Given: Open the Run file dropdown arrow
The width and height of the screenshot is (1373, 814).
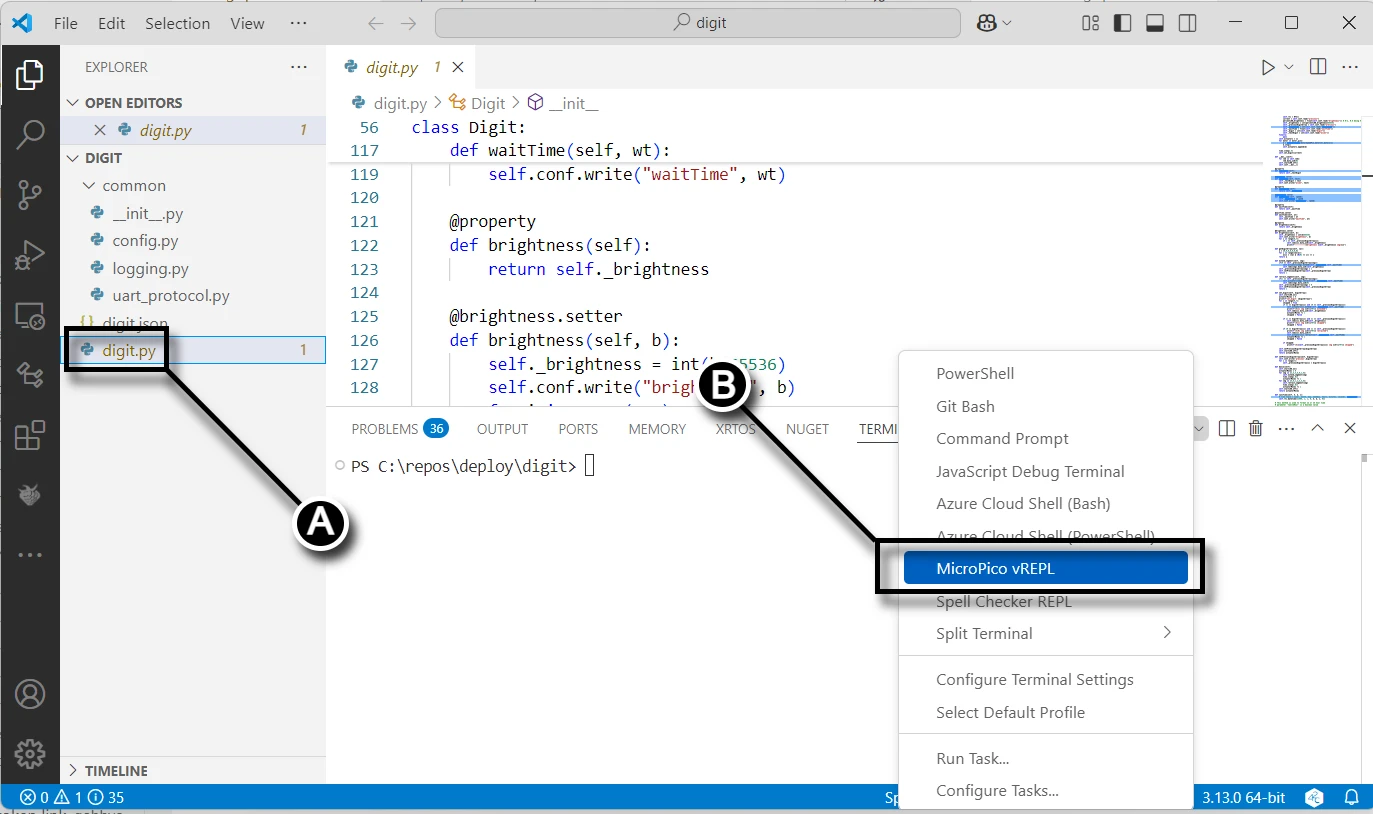Looking at the screenshot, I should coord(1289,67).
